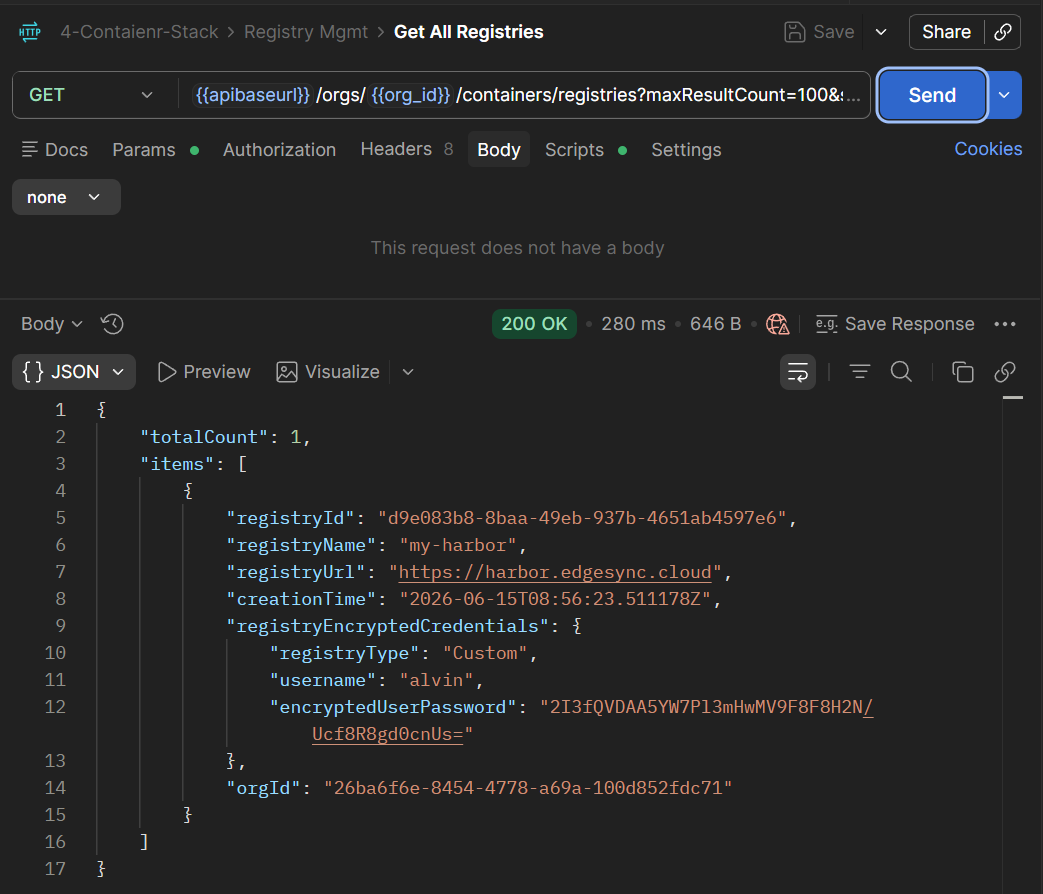Click the "my-harbor" registryName value

click(458, 545)
